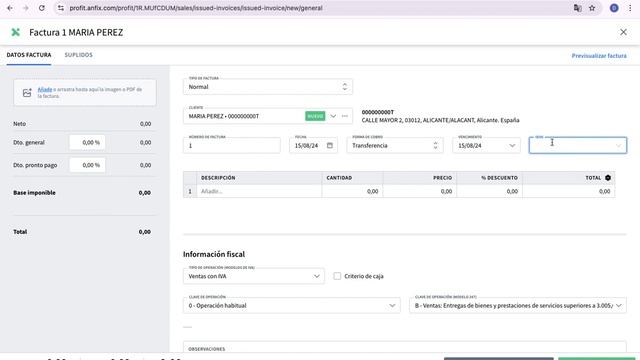Click row number 1 in lines table

tap(190, 191)
